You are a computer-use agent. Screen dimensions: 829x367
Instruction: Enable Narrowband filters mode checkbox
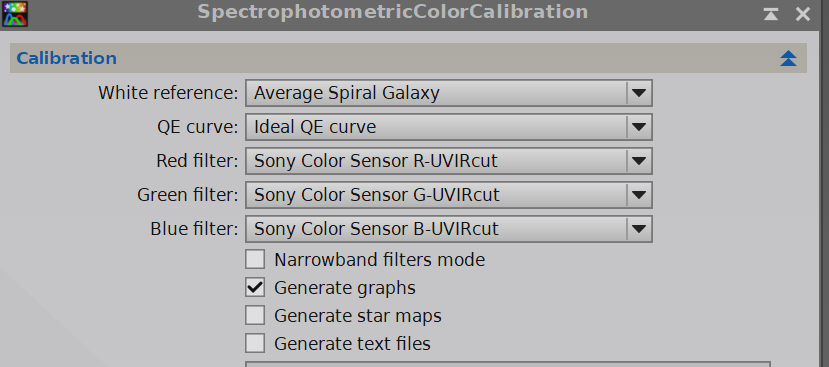[x=255, y=260]
